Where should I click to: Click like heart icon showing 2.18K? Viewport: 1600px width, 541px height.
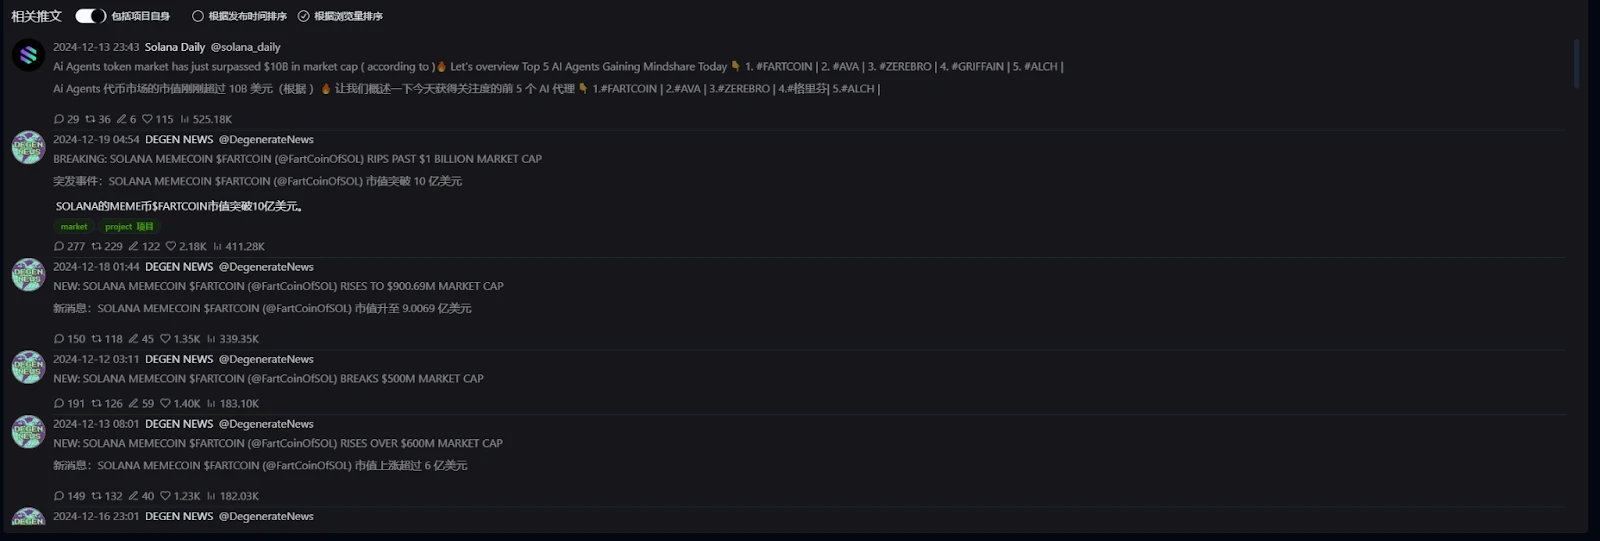(x=171, y=246)
